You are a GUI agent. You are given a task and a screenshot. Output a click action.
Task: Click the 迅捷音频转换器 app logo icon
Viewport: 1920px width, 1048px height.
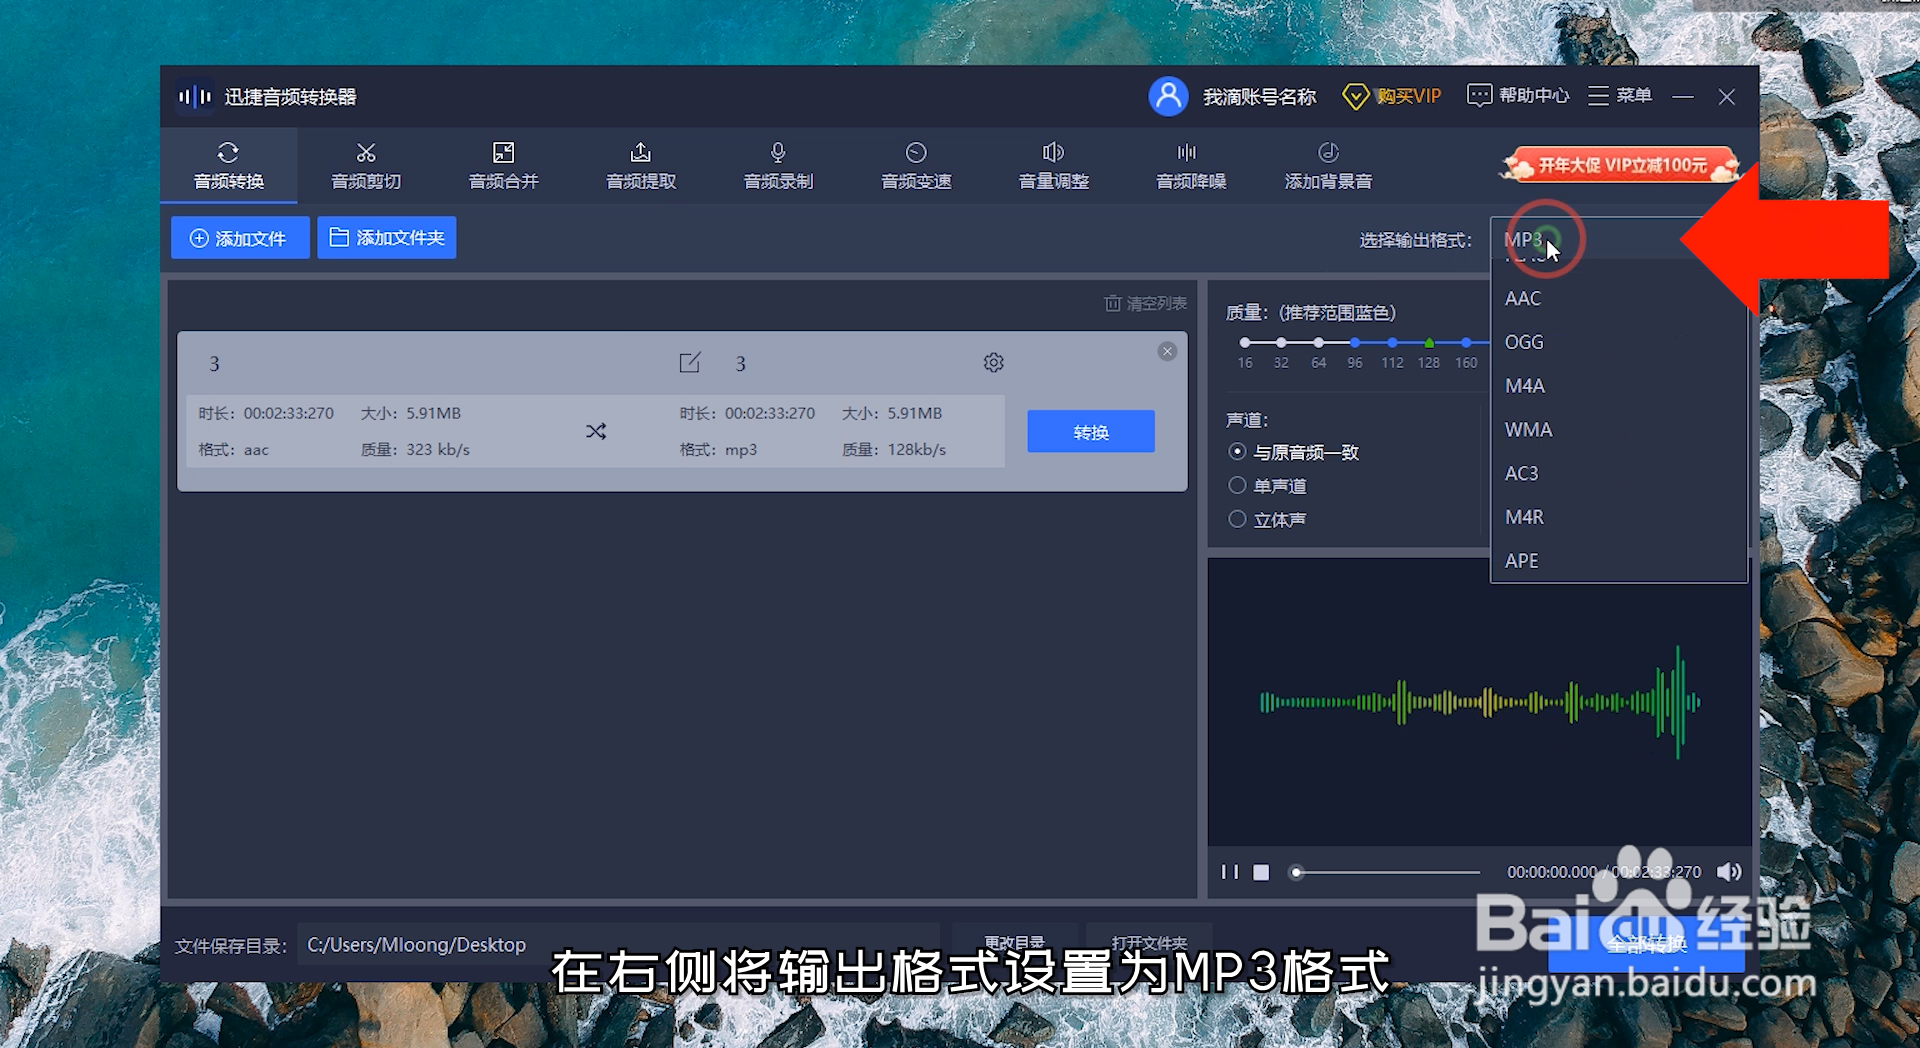(195, 97)
